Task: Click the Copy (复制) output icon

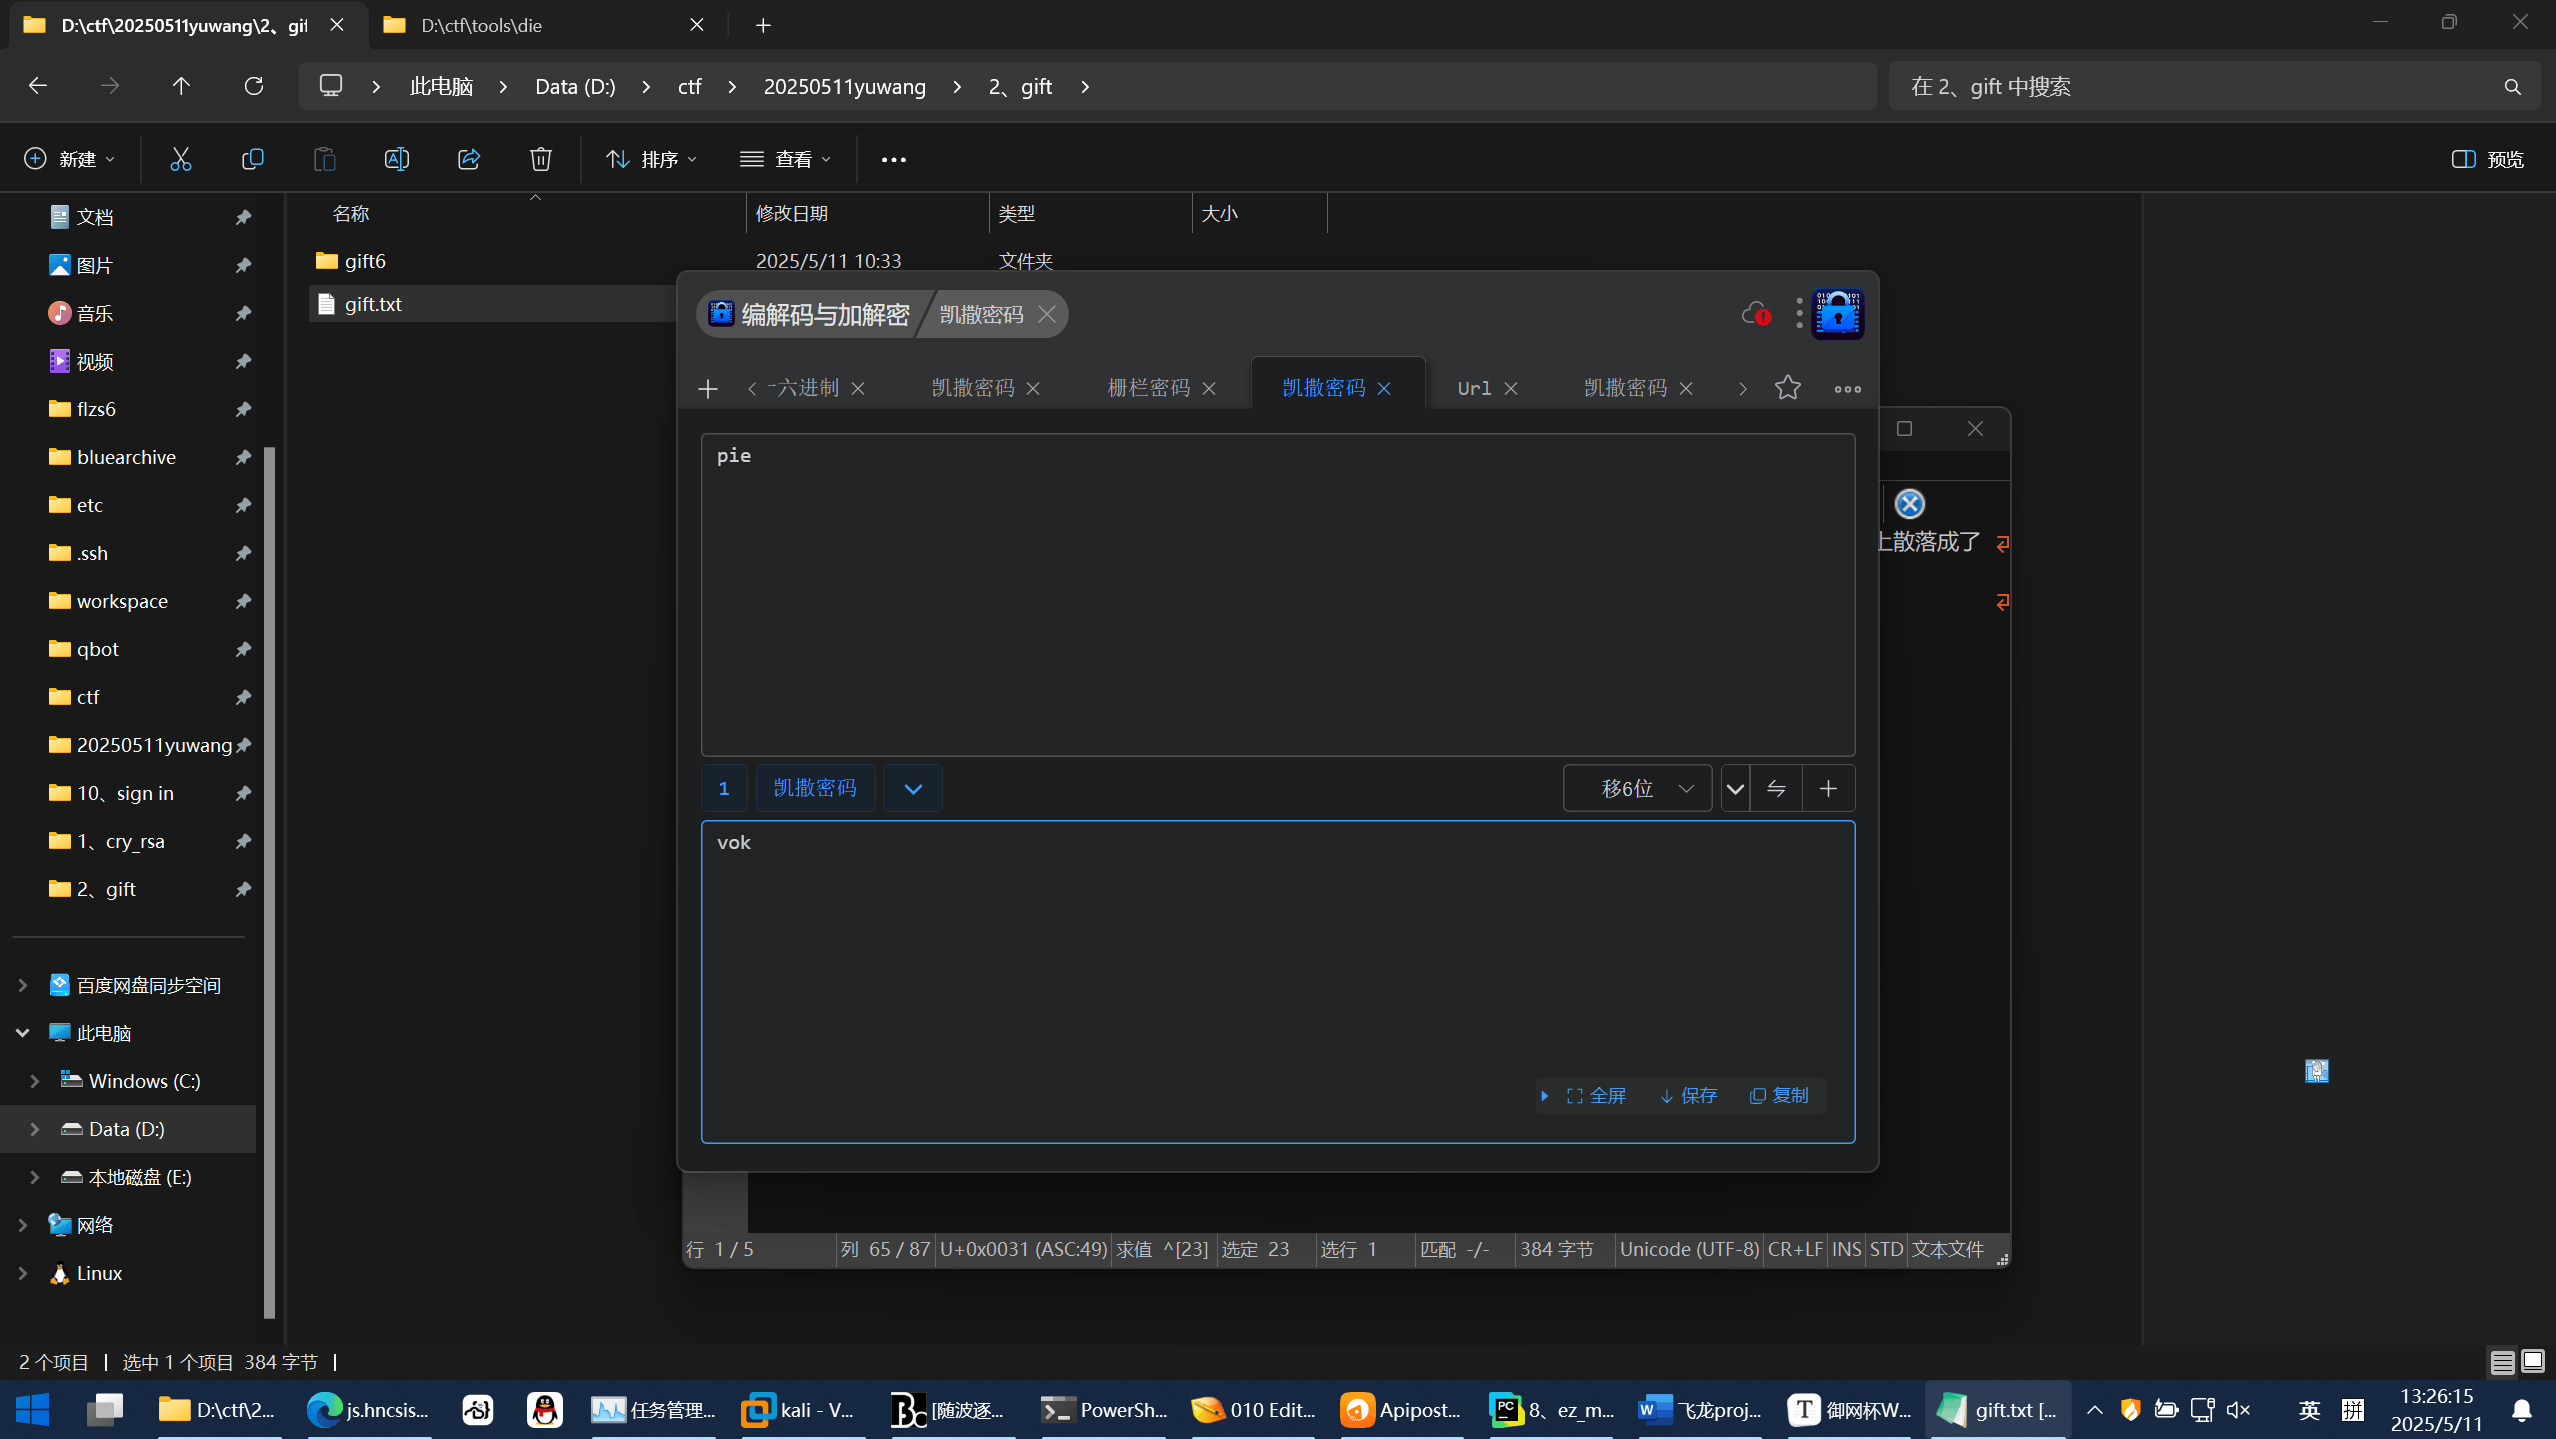Action: coord(1779,1095)
